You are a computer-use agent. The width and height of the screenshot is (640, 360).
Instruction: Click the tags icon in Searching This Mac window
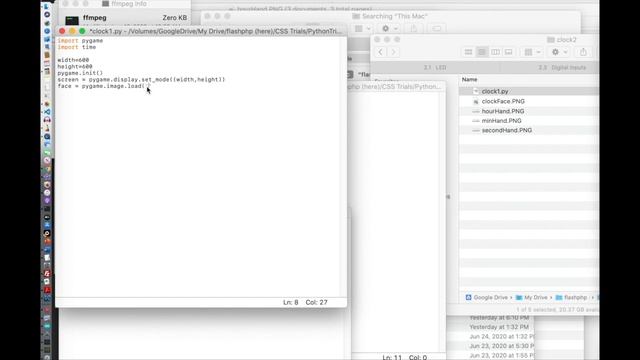coord(436,29)
